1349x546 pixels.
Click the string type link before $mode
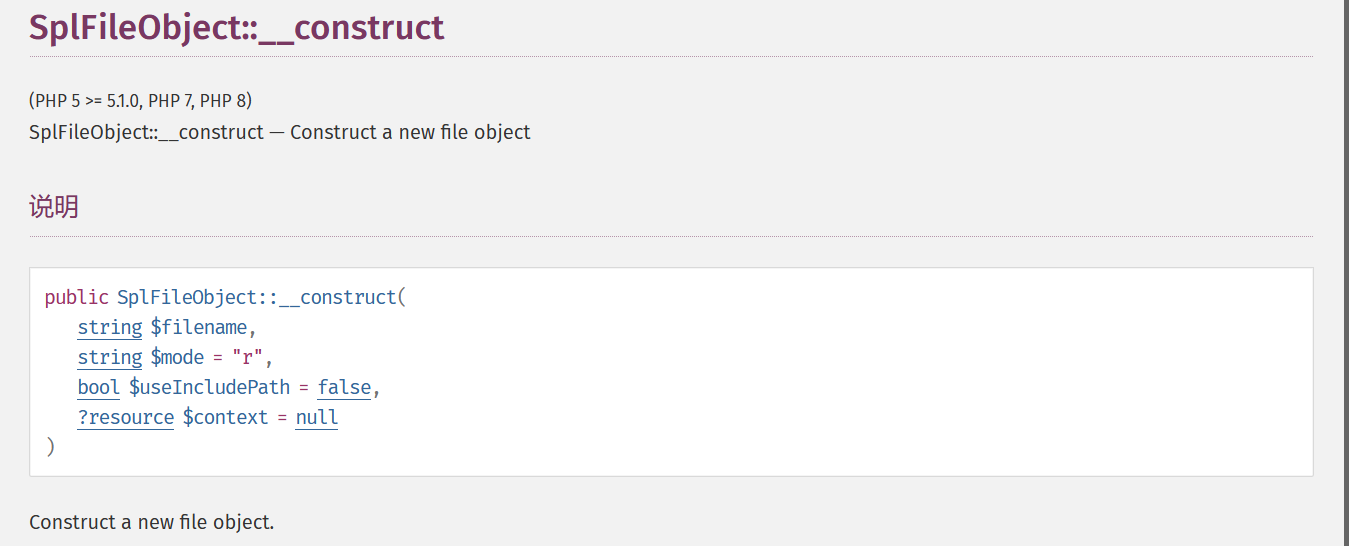click(110, 358)
